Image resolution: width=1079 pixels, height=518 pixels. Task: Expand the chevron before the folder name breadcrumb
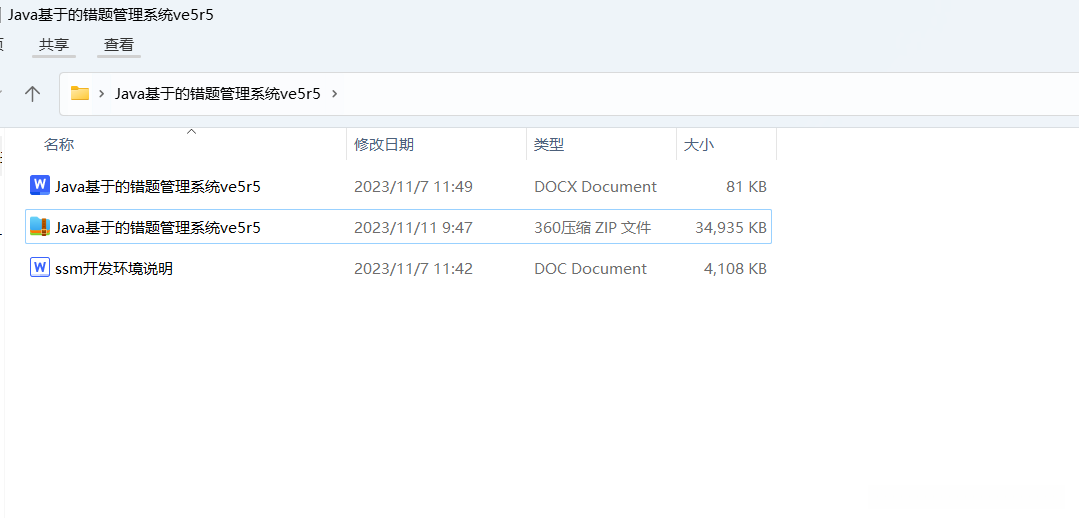point(102,94)
